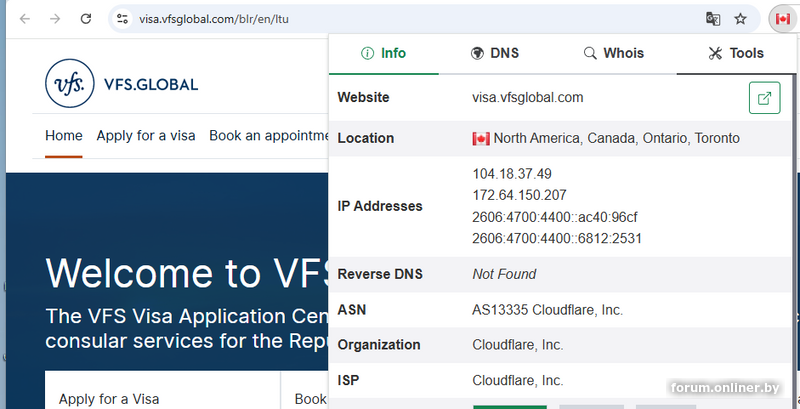Open the Home menu item
This screenshot has width=800, height=409.
coord(64,136)
